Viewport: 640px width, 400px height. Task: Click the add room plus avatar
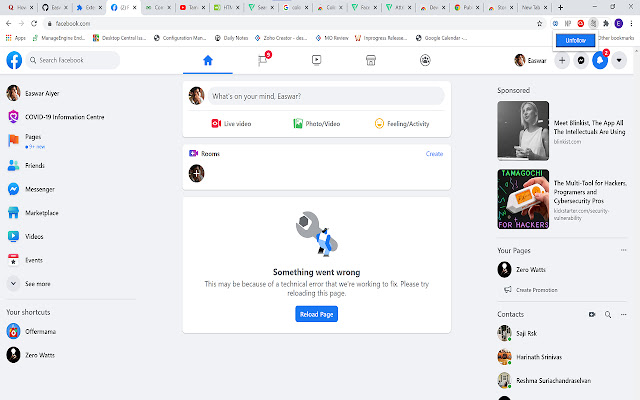click(196, 173)
